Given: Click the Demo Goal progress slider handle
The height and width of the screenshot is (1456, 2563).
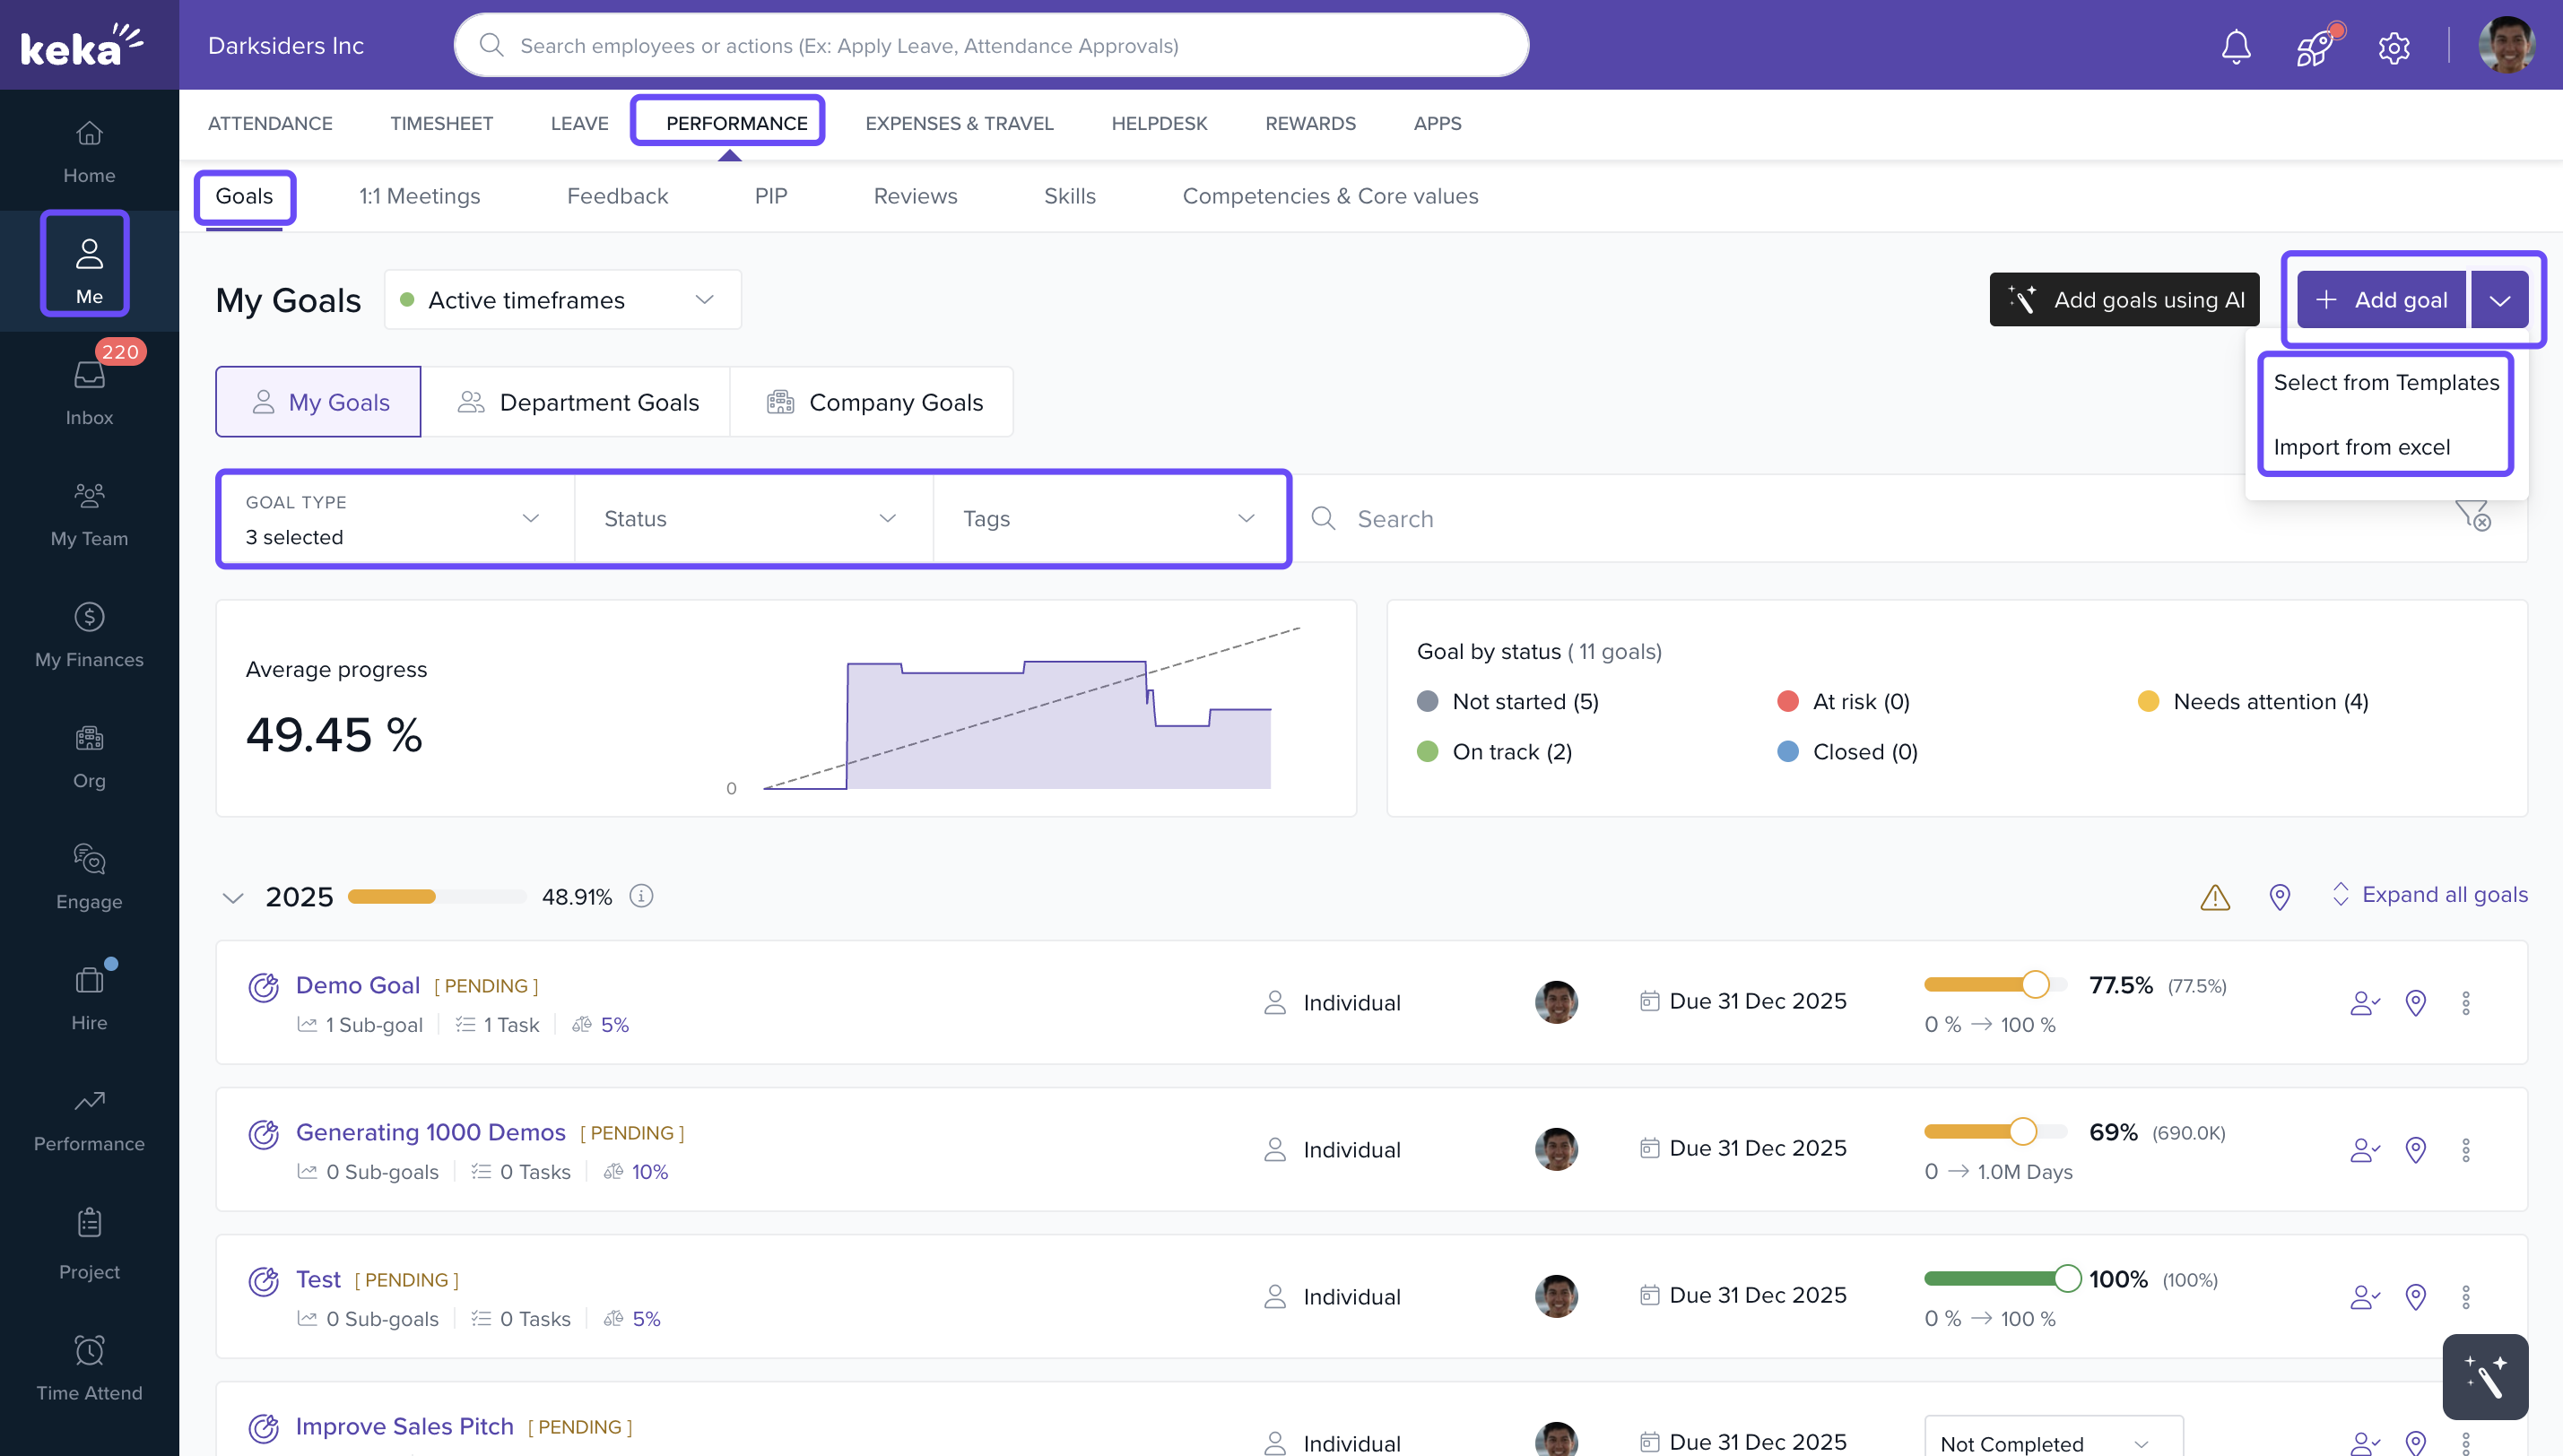Looking at the screenshot, I should point(2034,985).
